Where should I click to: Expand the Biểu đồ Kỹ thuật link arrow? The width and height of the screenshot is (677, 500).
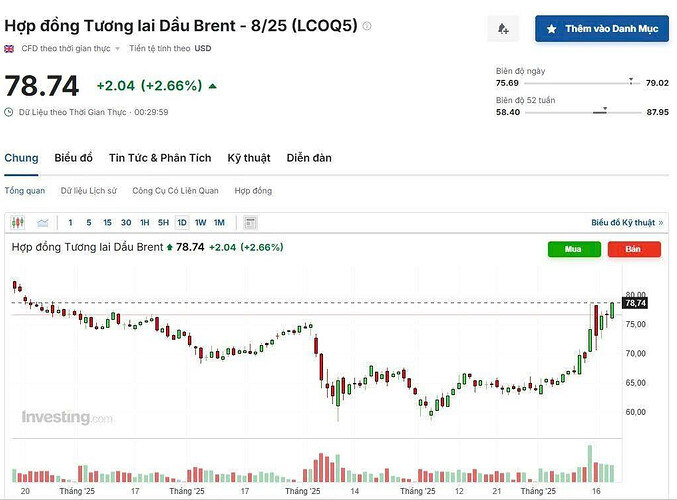point(660,222)
